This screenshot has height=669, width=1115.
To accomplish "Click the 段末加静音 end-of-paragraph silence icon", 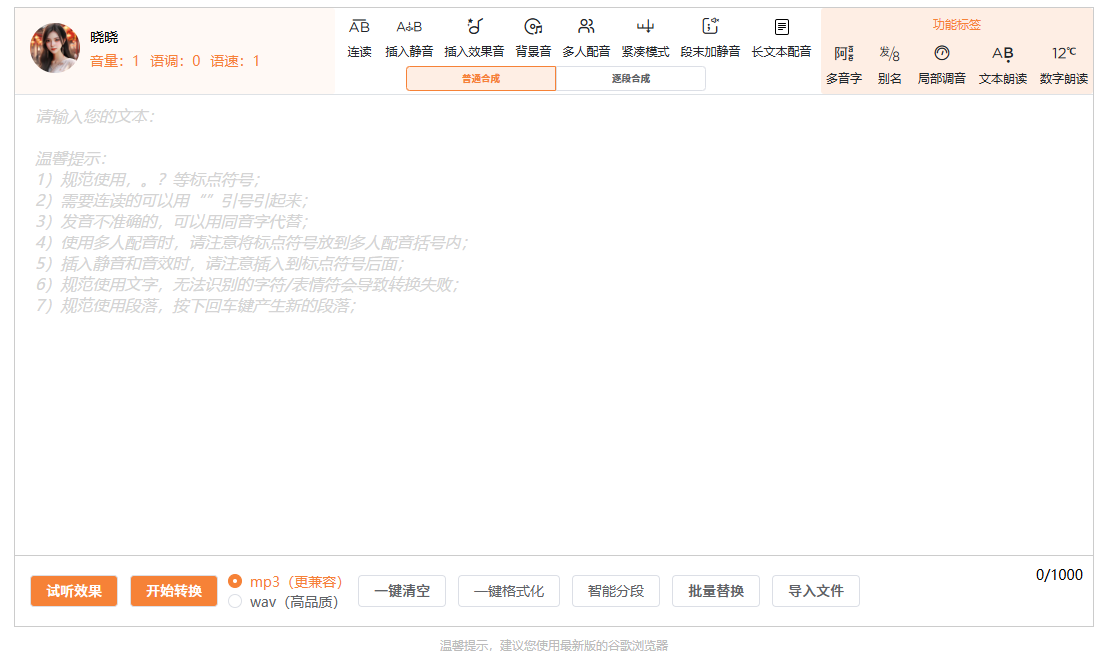I will [x=707, y=40].
